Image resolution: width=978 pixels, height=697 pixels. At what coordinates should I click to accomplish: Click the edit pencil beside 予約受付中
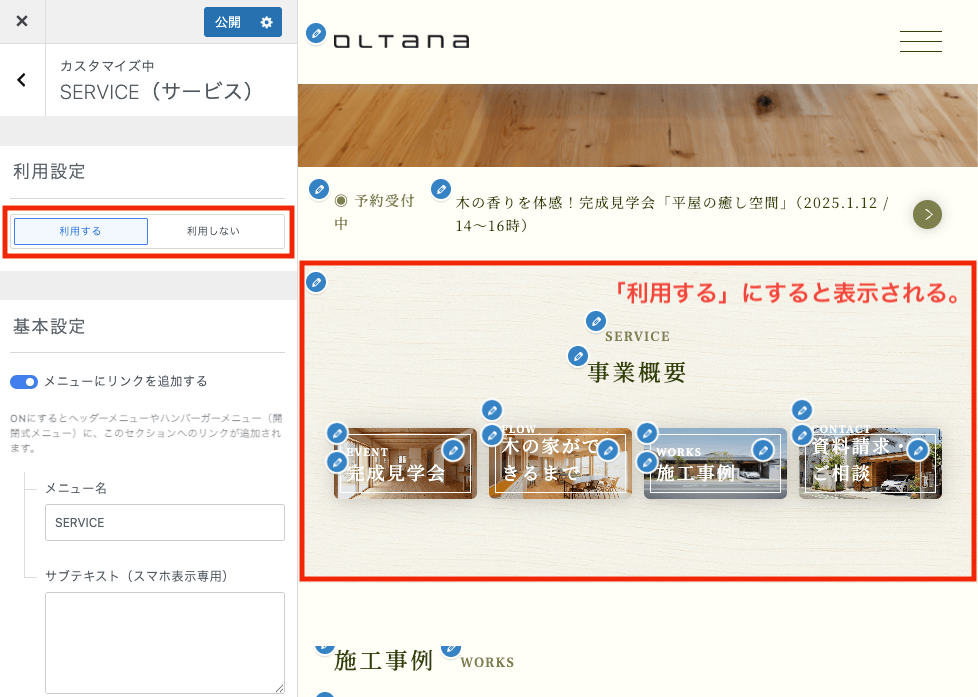(x=319, y=188)
